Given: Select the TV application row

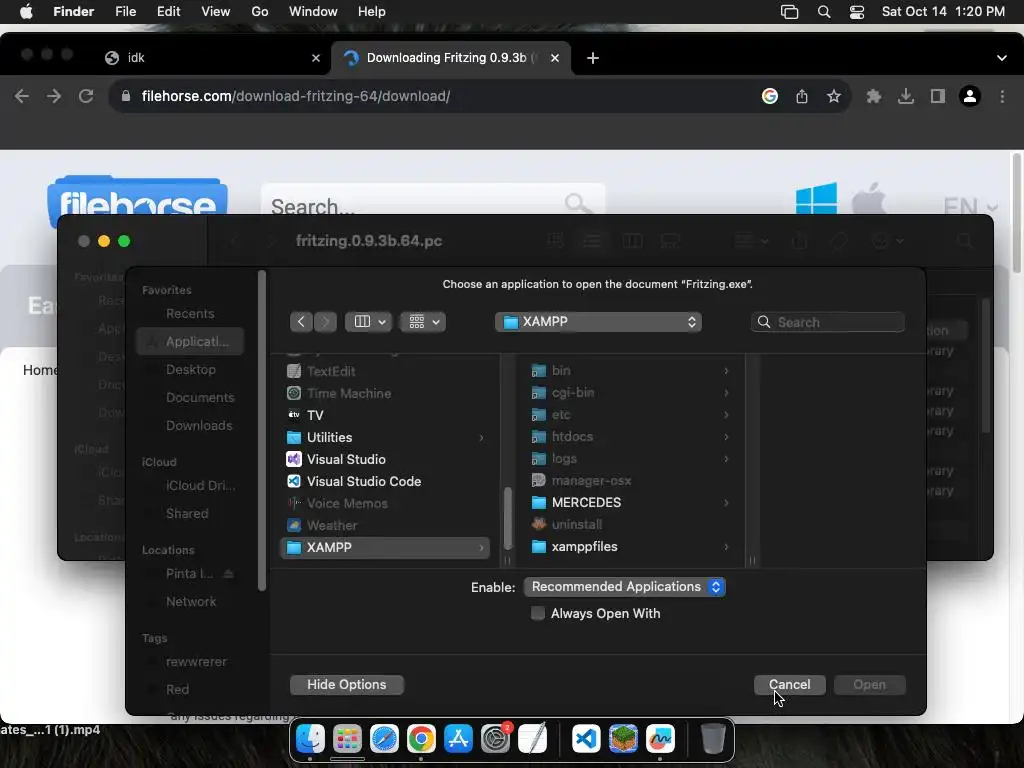Looking at the screenshot, I should tap(385, 415).
